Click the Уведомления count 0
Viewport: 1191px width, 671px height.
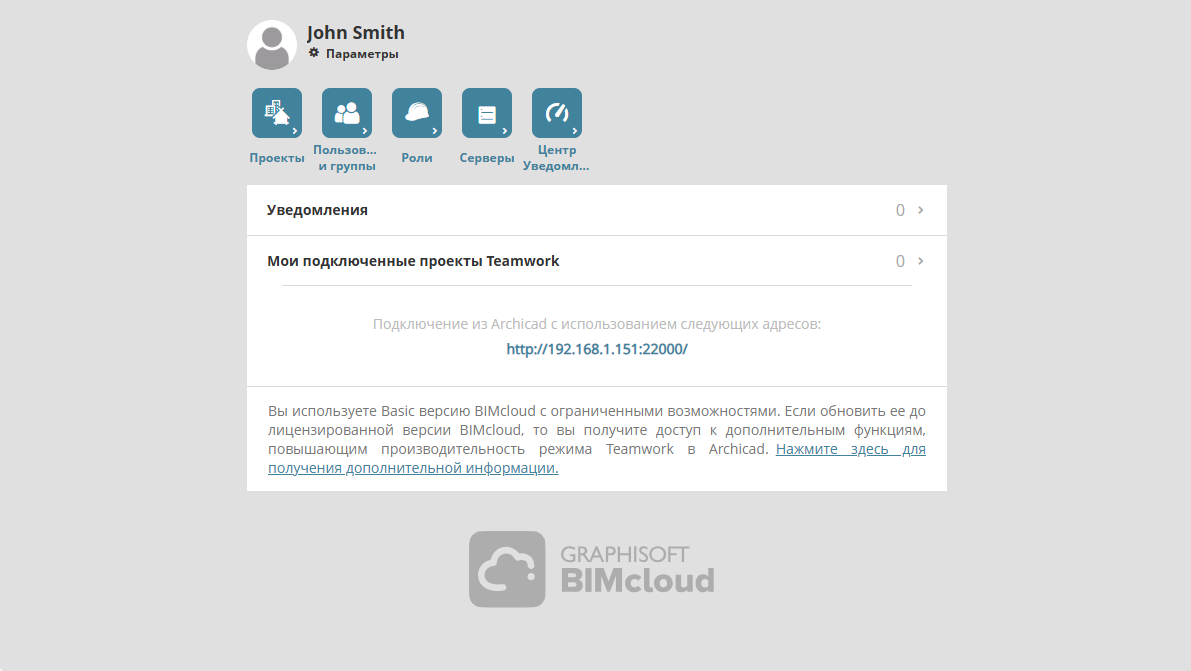[900, 210]
